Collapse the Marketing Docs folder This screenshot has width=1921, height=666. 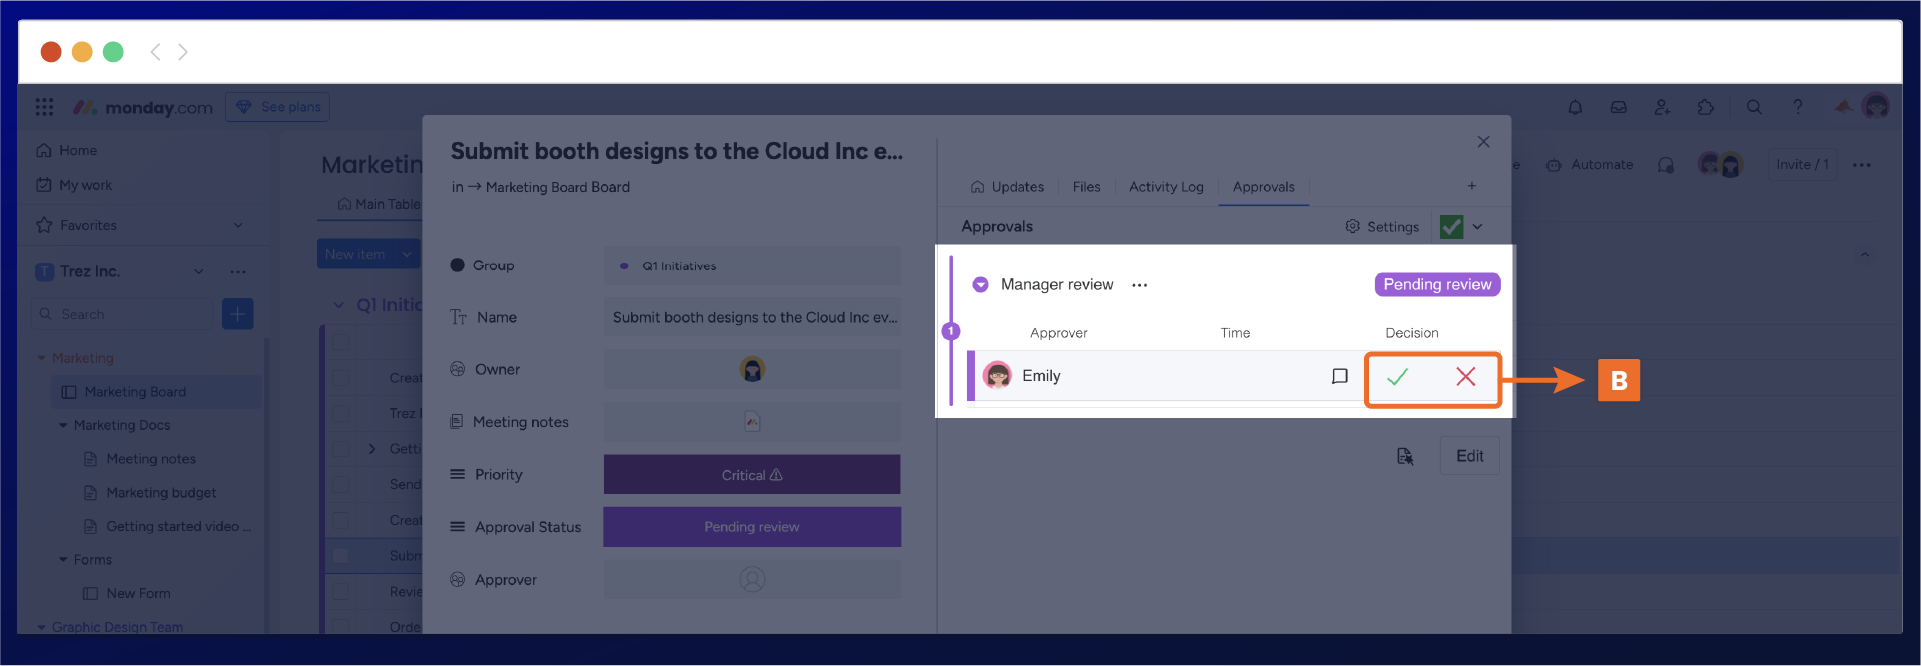[64, 425]
